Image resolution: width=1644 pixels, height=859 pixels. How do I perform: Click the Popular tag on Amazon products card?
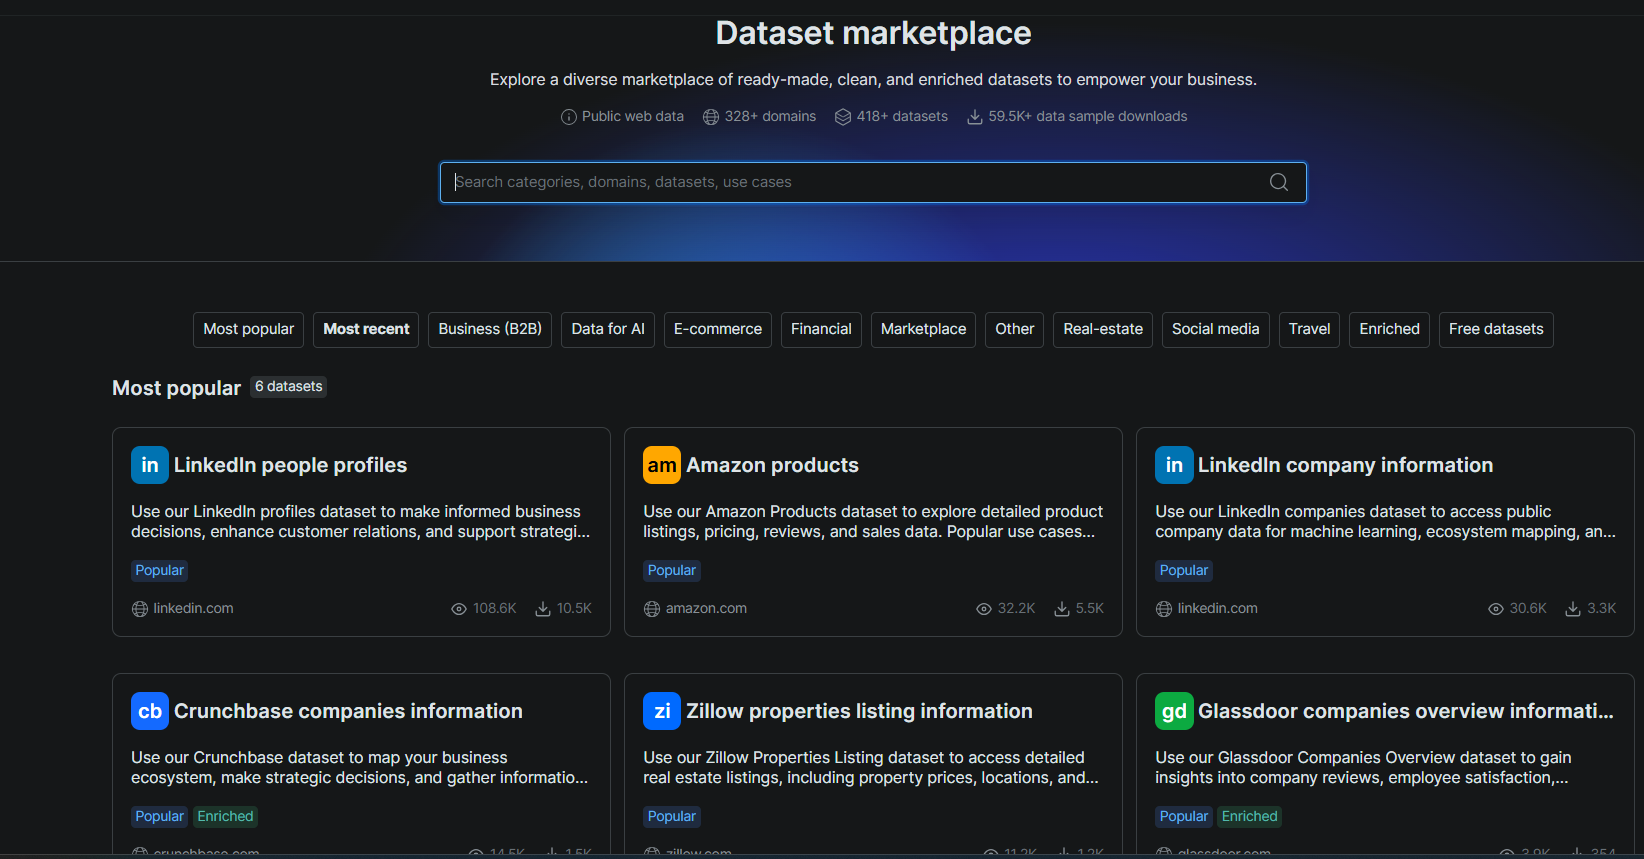point(672,570)
